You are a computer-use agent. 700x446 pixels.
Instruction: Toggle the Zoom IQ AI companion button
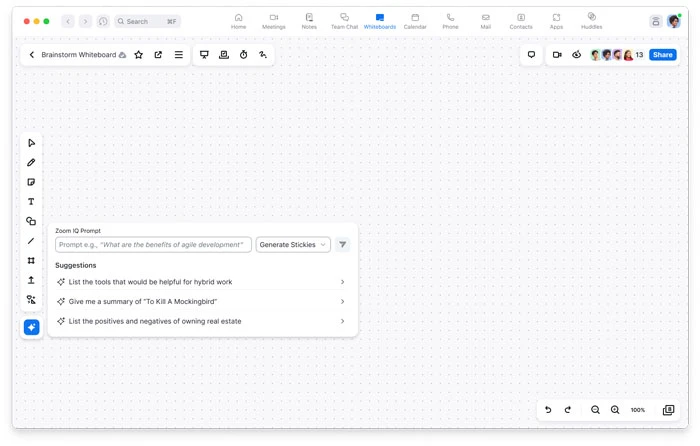click(31, 327)
